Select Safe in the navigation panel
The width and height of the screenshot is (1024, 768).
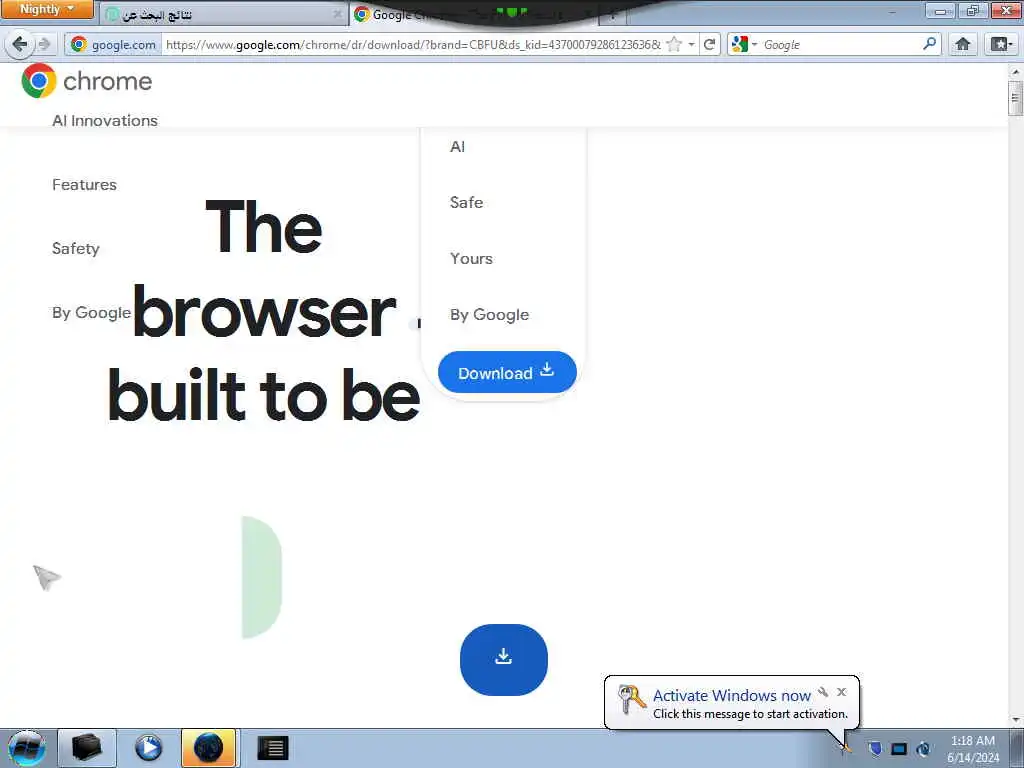tap(466, 202)
